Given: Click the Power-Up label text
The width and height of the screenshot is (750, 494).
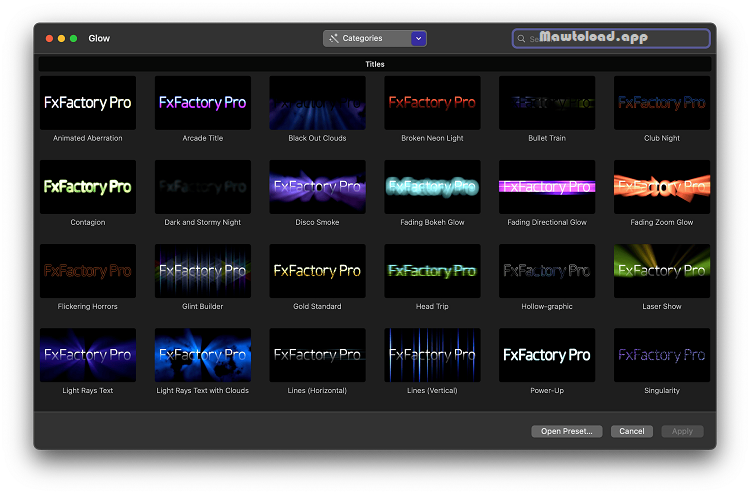Looking at the screenshot, I should pyautogui.click(x=547, y=391).
